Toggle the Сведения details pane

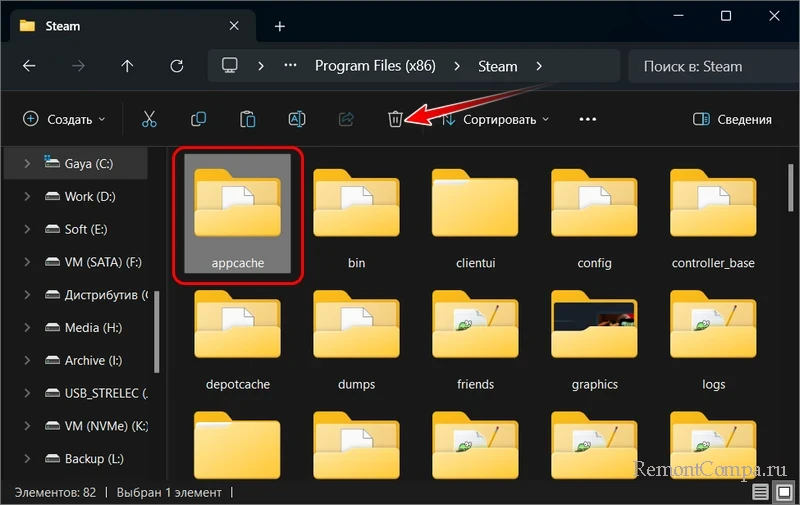pyautogui.click(x=732, y=119)
